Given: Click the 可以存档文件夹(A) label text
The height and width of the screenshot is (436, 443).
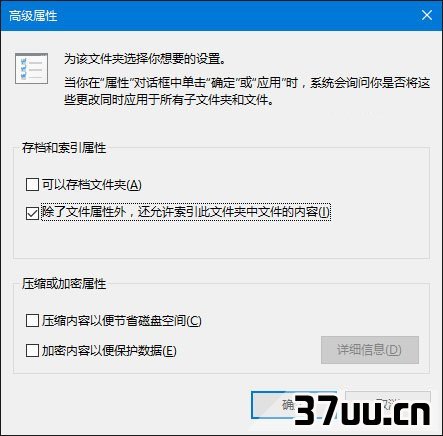Looking at the screenshot, I should pyautogui.click(x=92, y=184).
